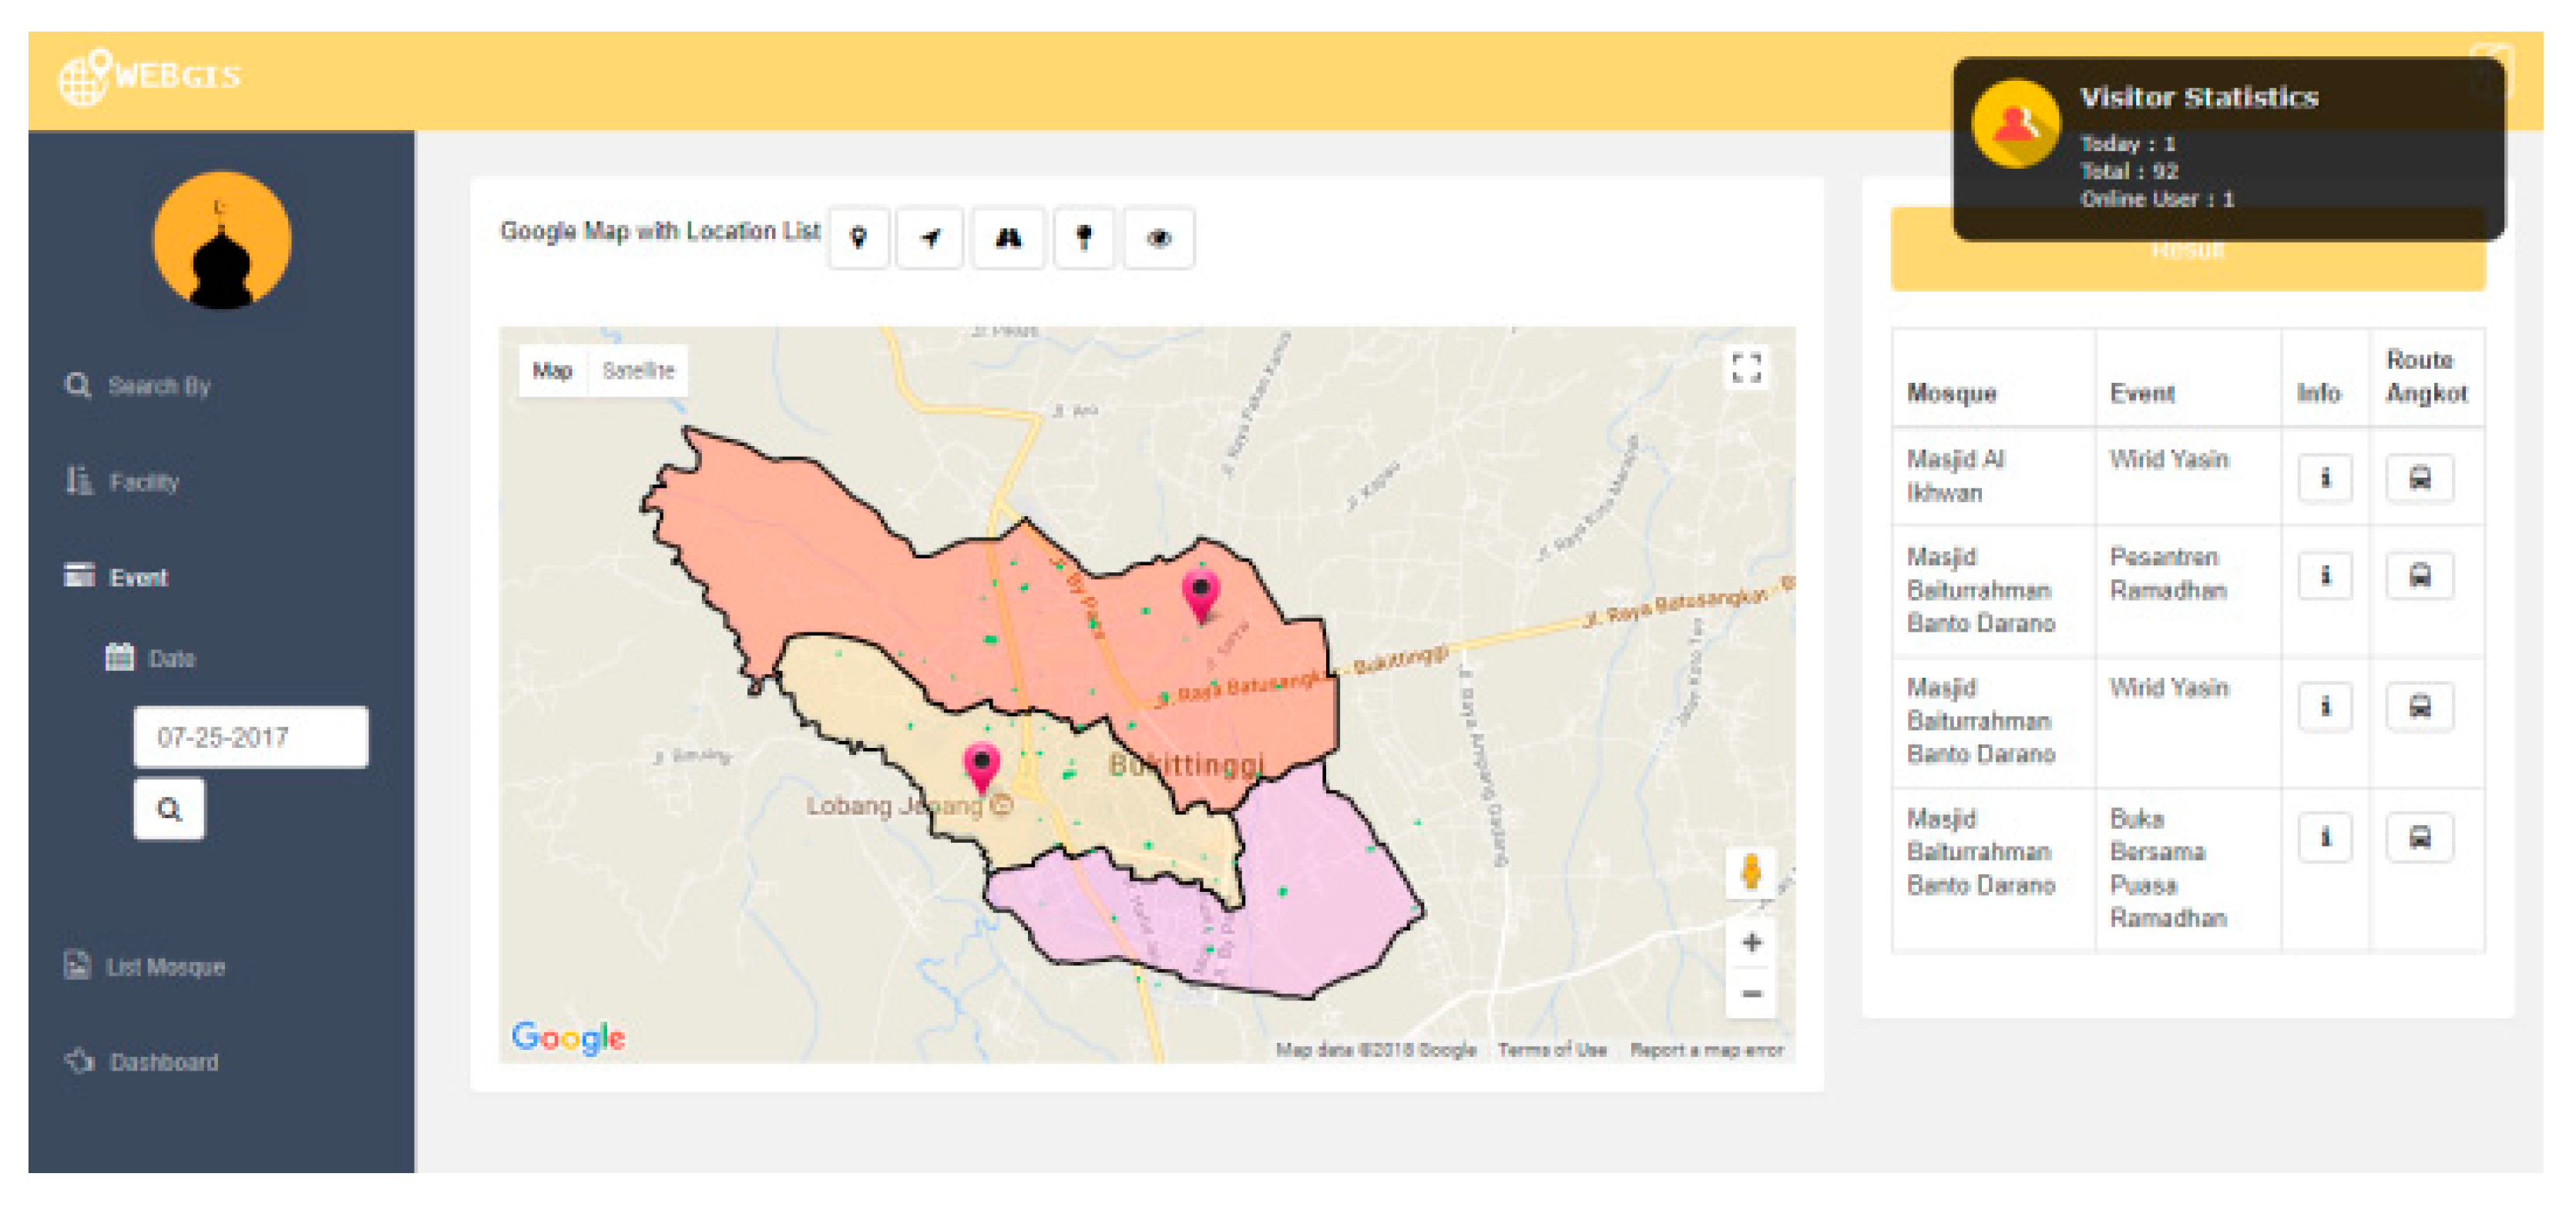Click the map zoom in plus button
Viewport: 2576px width, 1207px height.
pyautogui.click(x=1751, y=943)
